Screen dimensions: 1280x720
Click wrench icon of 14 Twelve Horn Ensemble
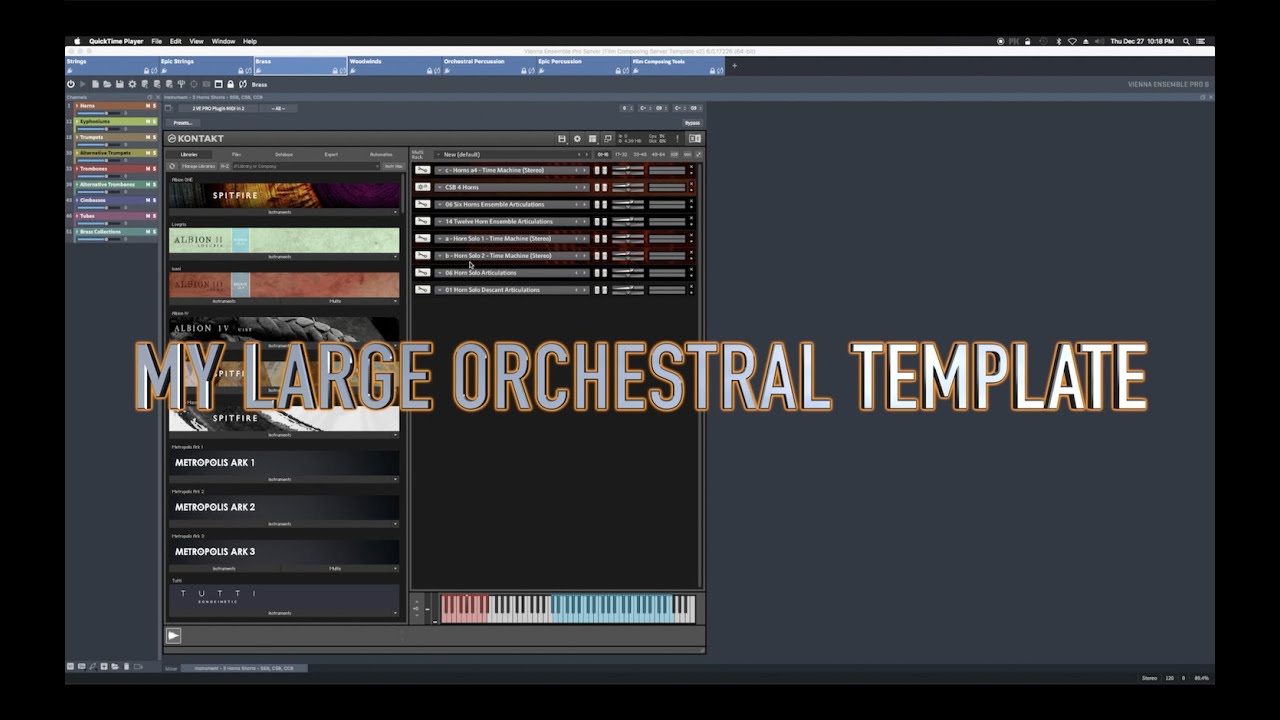[x=423, y=221]
